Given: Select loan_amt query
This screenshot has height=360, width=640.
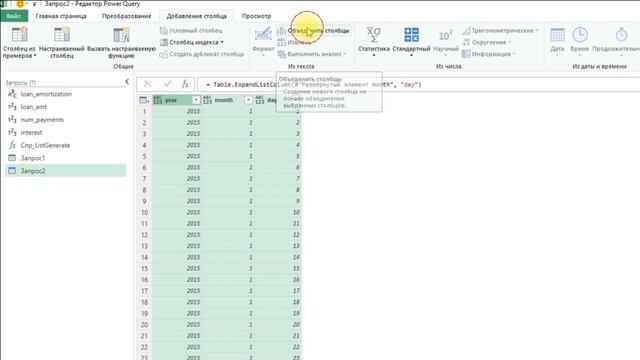Looking at the screenshot, I should click(66, 107).
